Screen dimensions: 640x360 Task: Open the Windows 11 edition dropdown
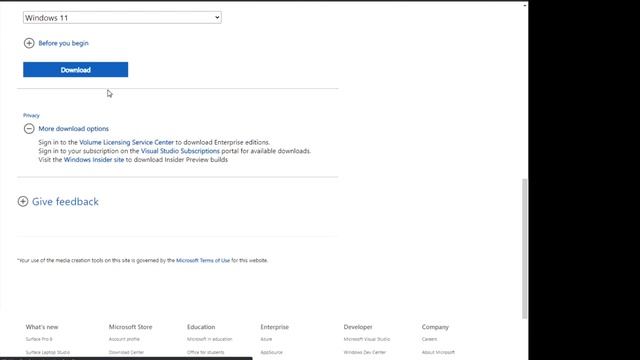coord(122,18)
